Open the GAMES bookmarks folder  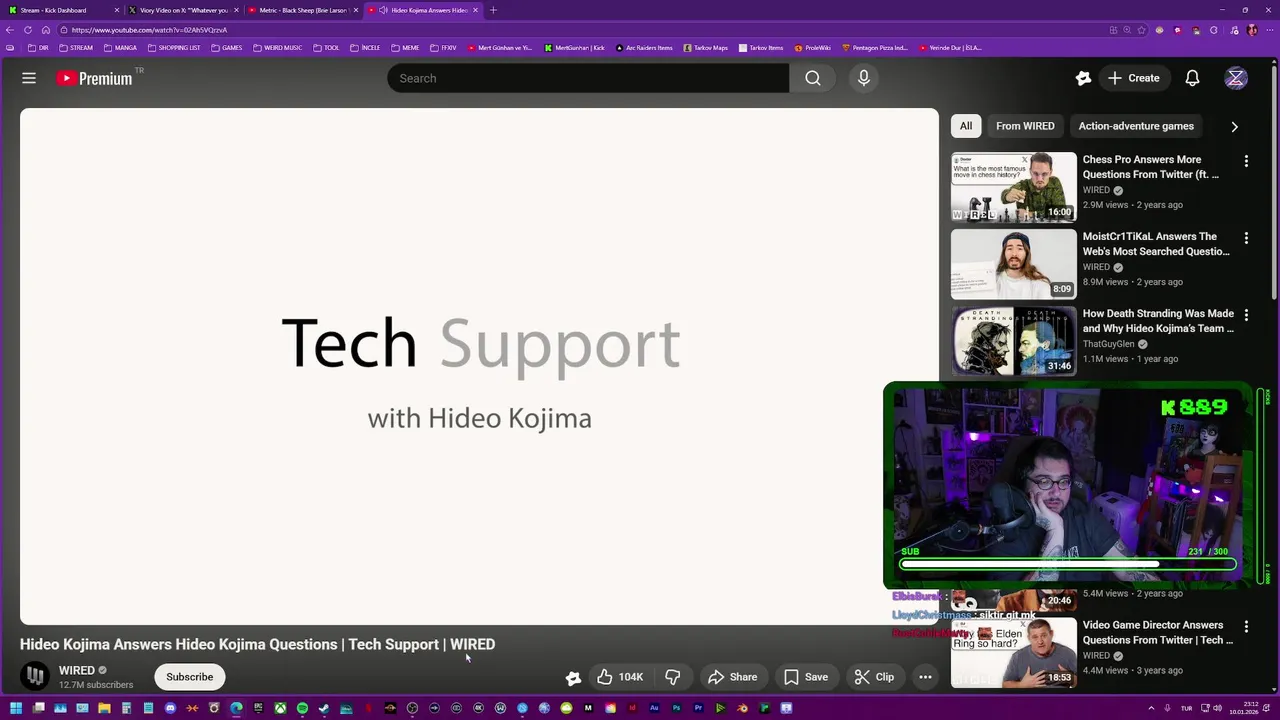click(227, 48)
